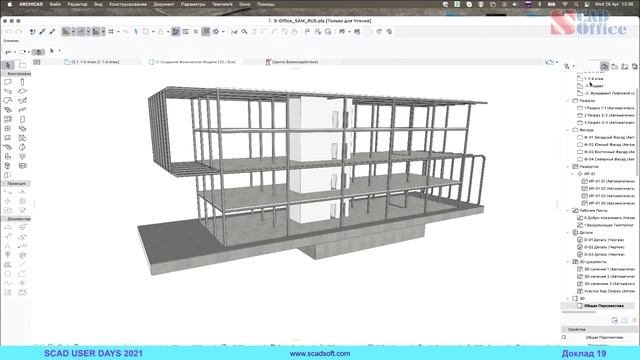
Task: Open -1. Подвал story in Navigator
Action: coord(591,86)
